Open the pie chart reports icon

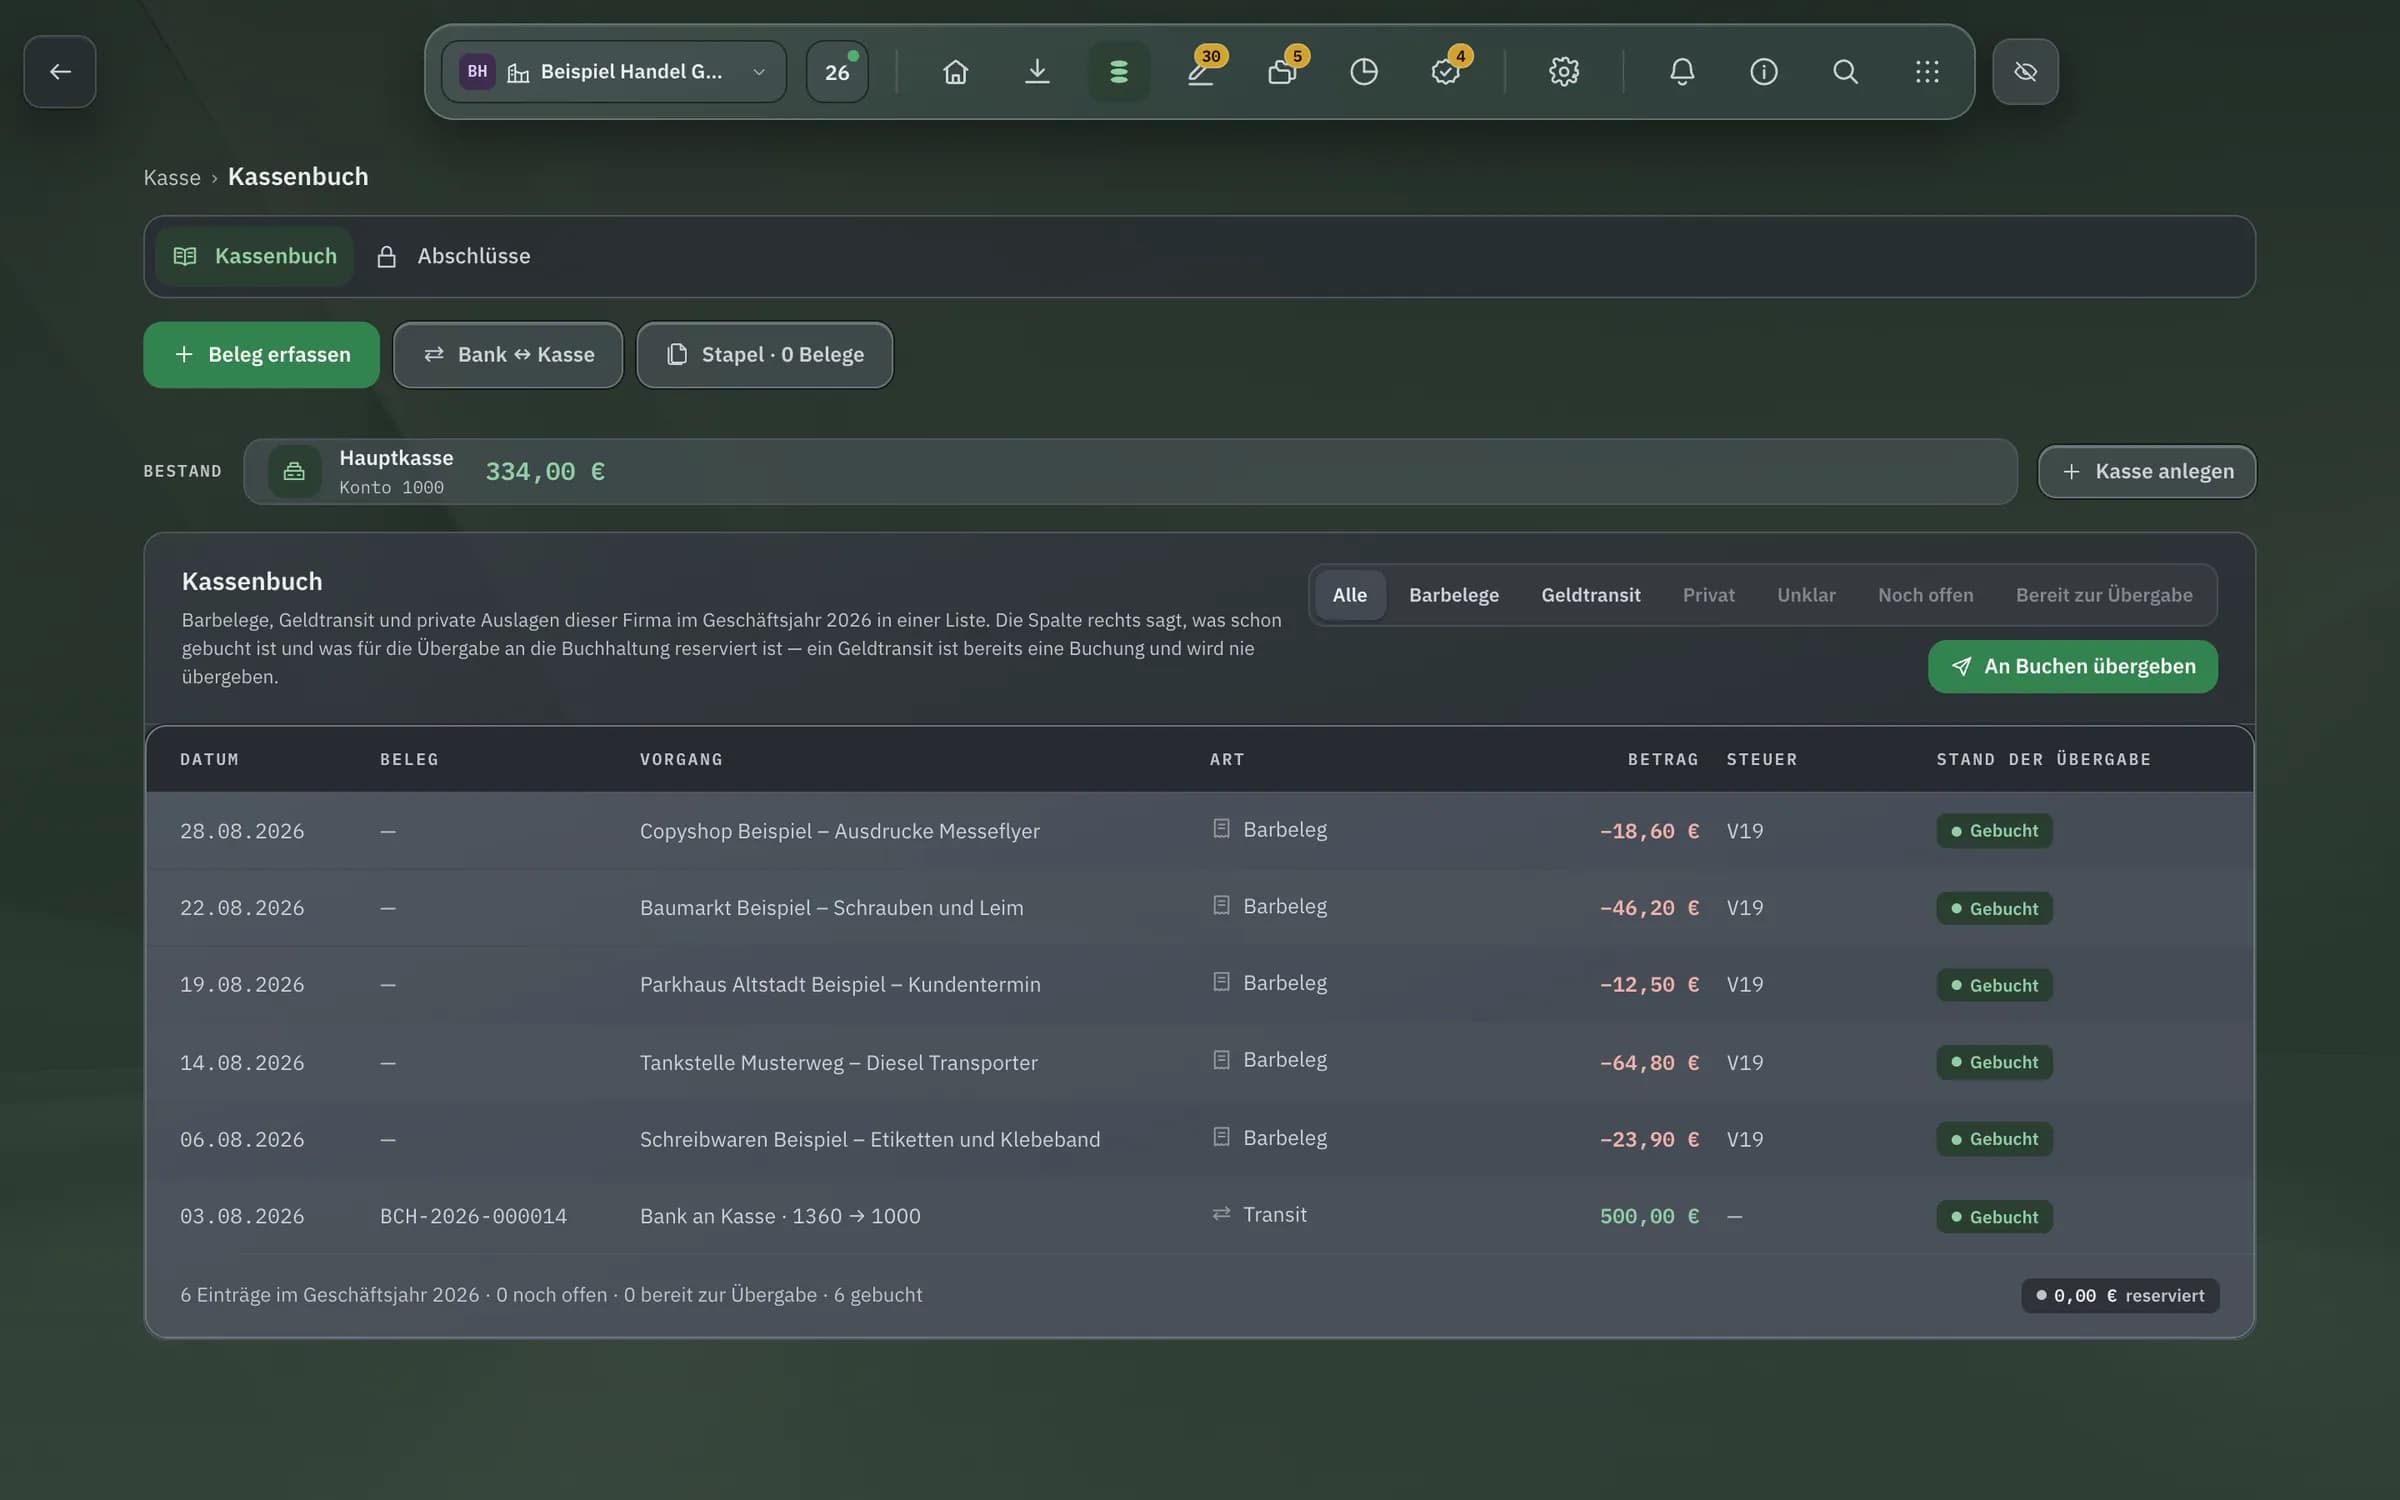click(1364, 71)
